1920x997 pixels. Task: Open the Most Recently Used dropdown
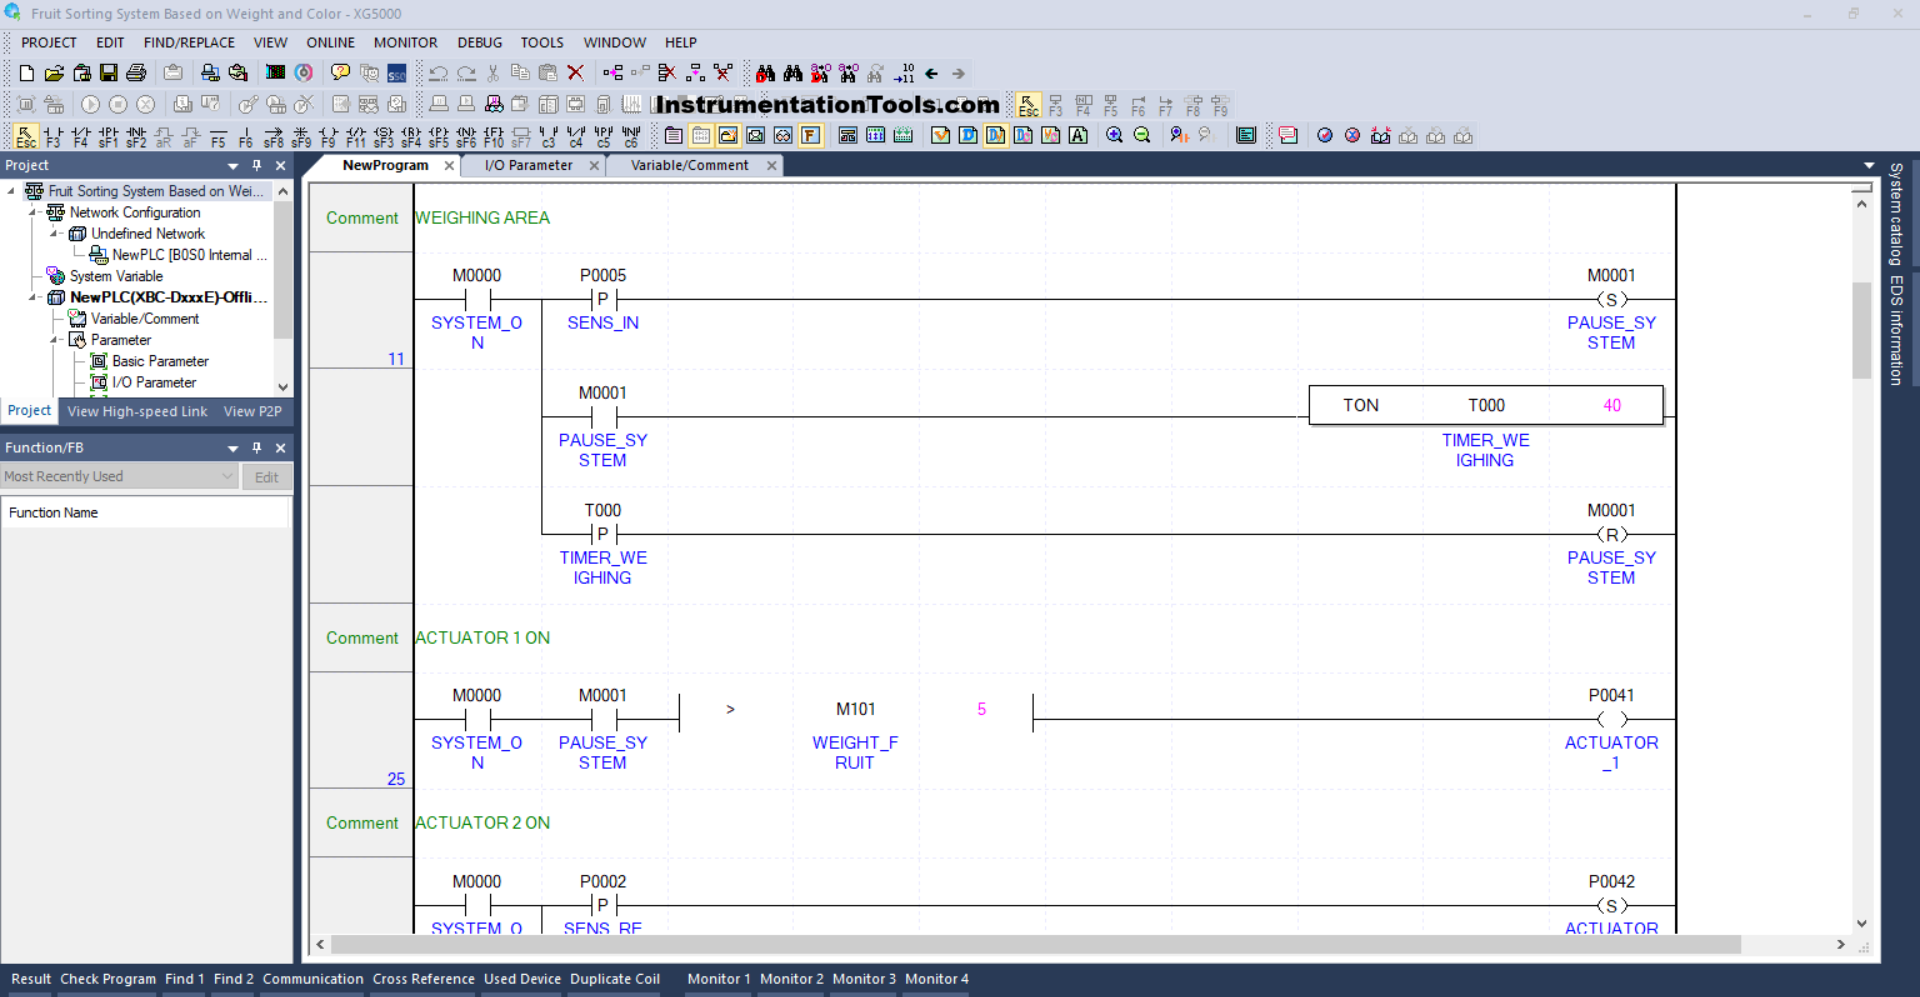point(226,477)
